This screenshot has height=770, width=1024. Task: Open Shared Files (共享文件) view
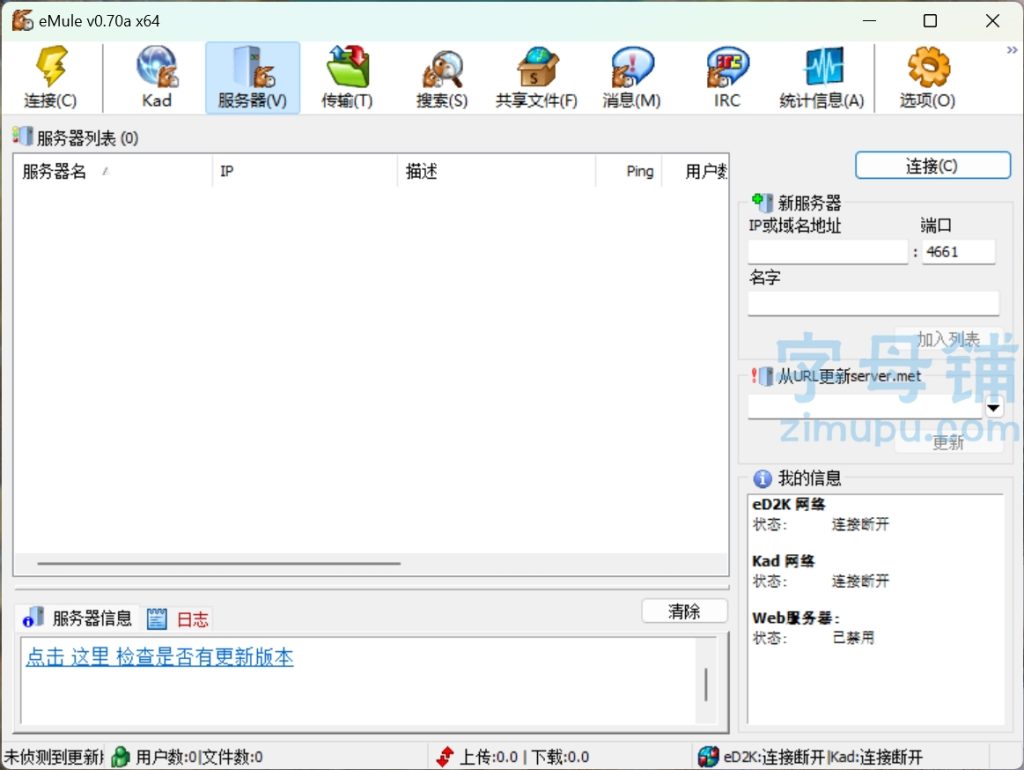click(x=537, y=78)
